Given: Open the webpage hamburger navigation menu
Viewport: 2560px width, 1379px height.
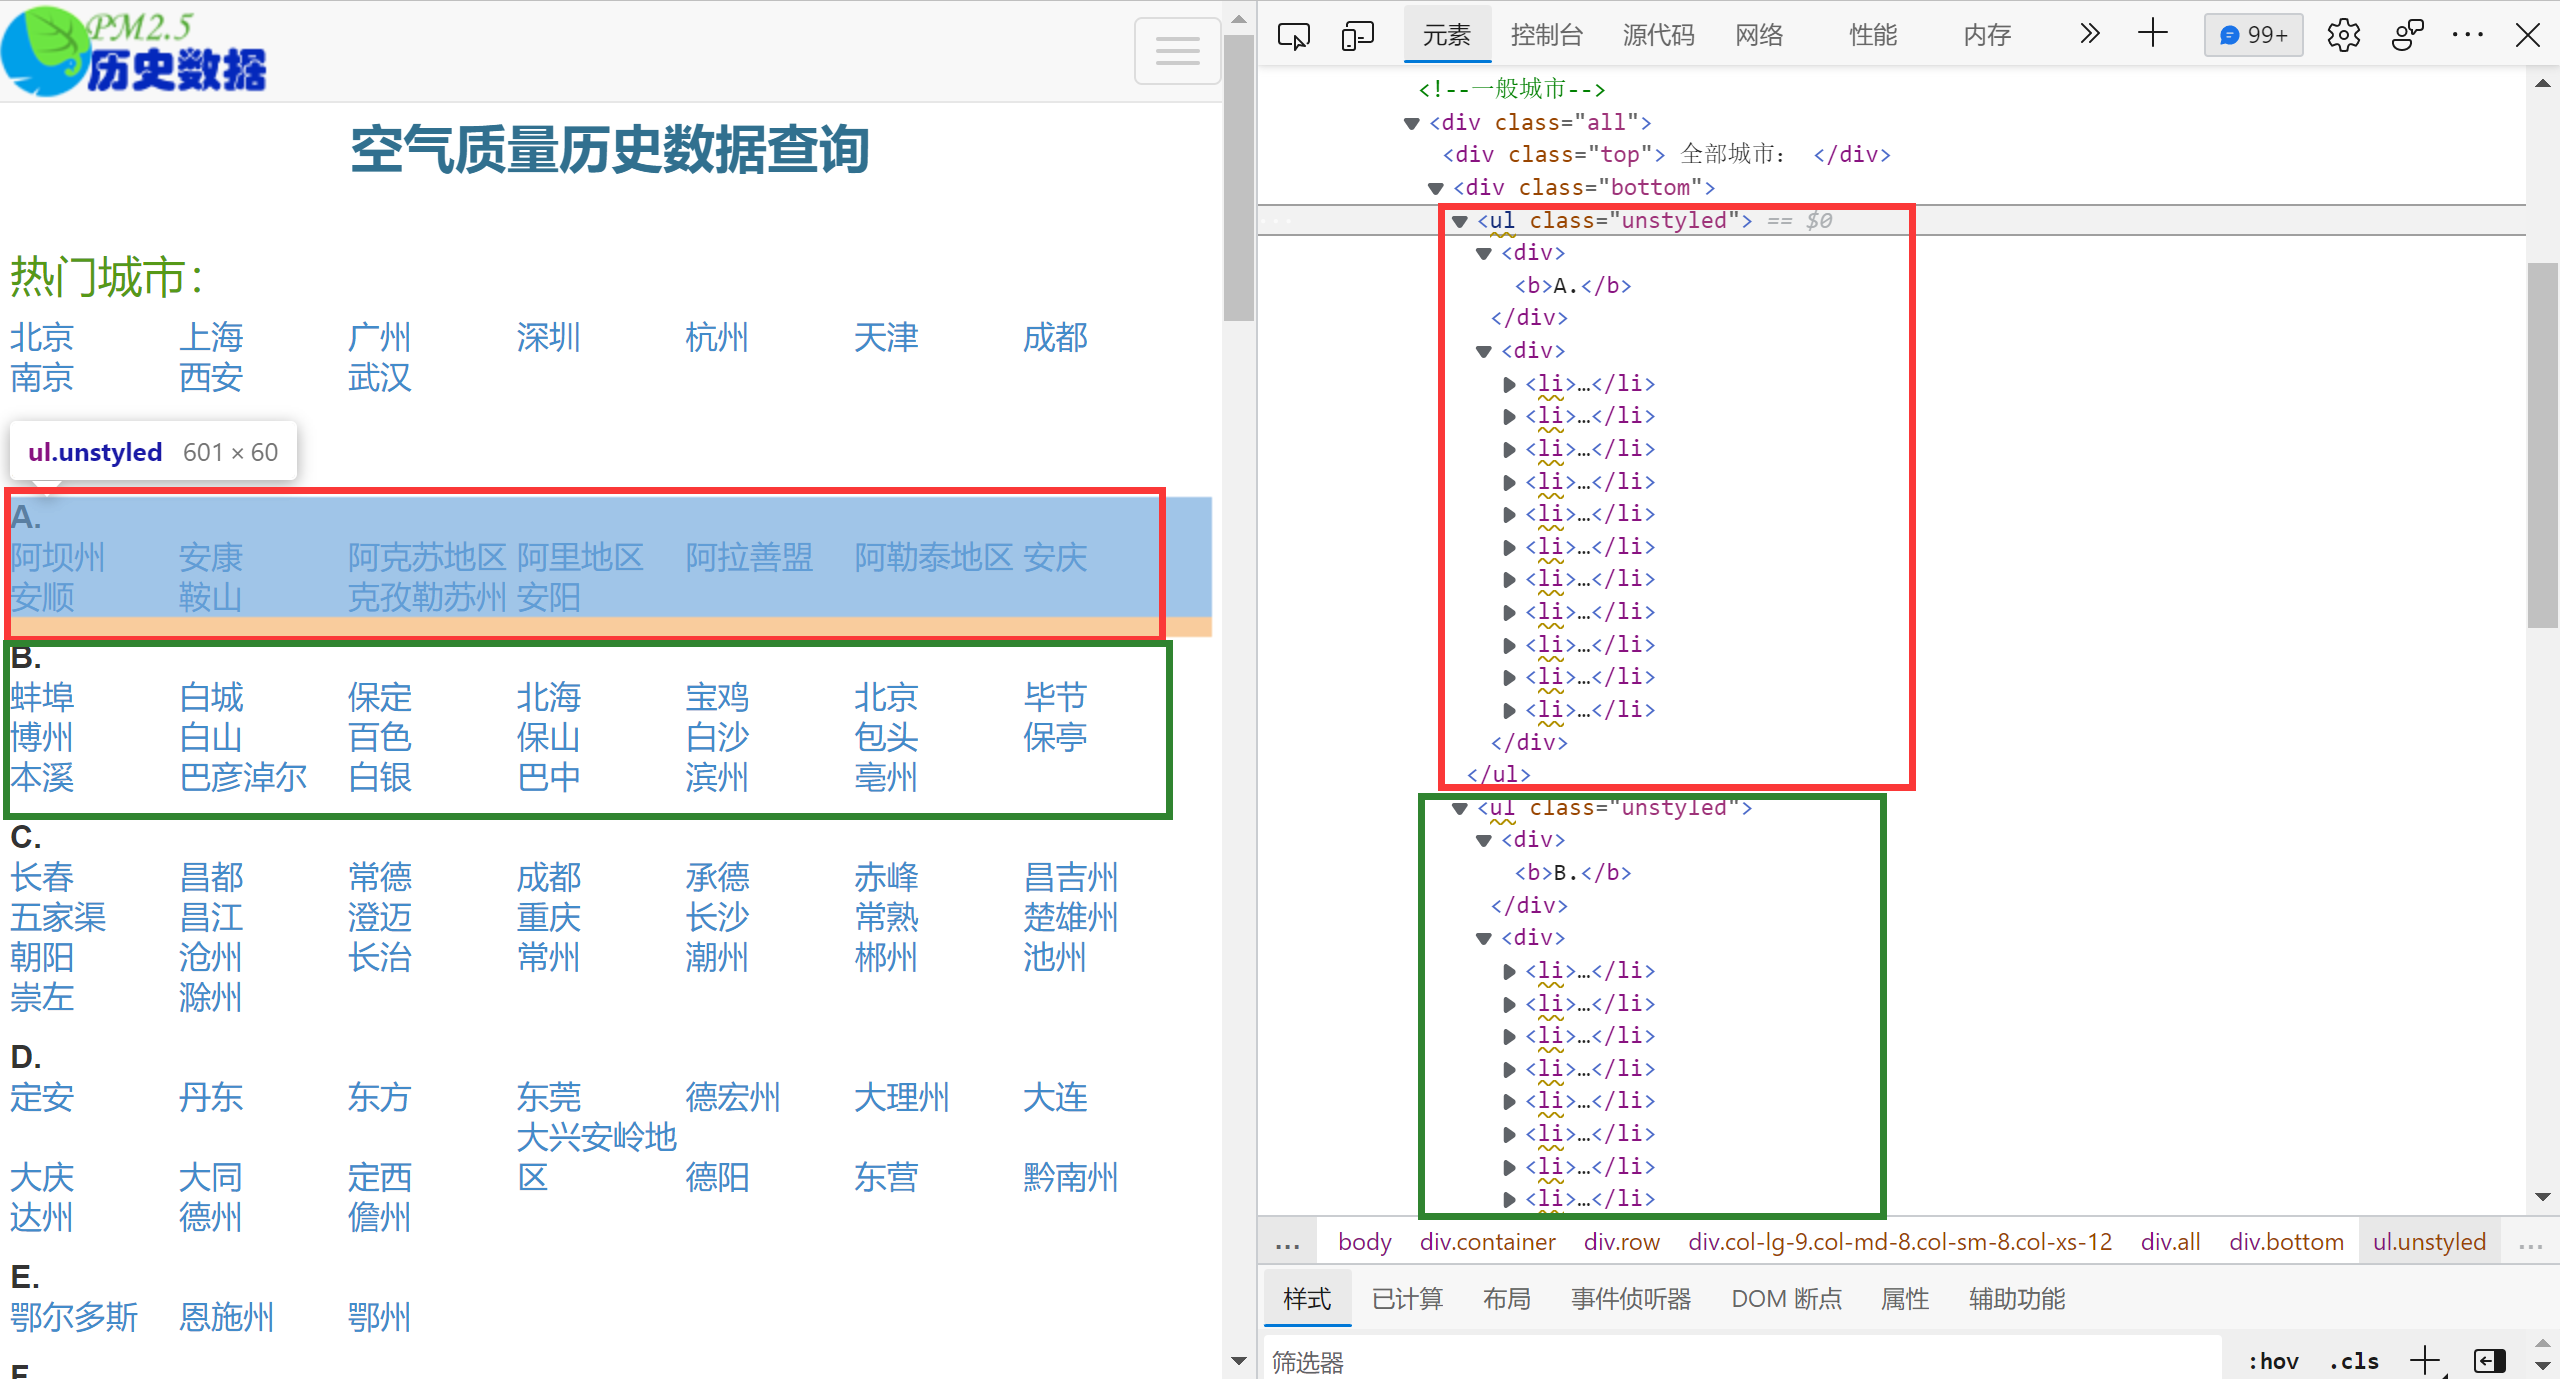Looking at the screenshot, I should click(1177, 51).
